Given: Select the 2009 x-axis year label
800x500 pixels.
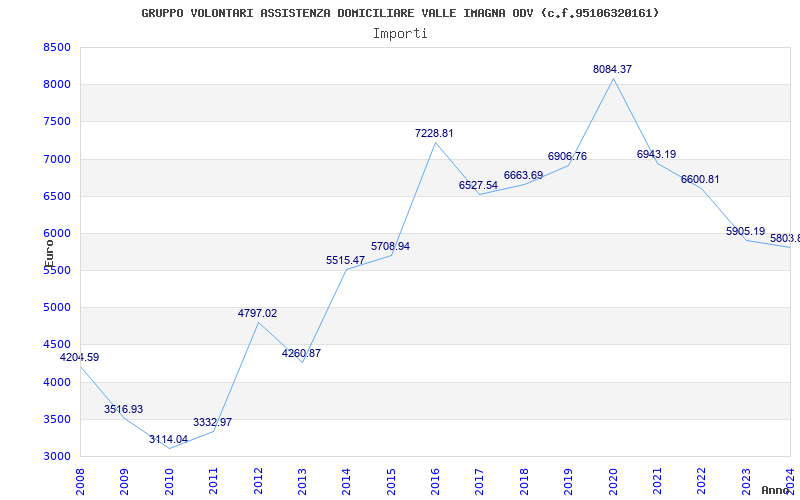Looking at the screenshot, I should coord(124,481).
